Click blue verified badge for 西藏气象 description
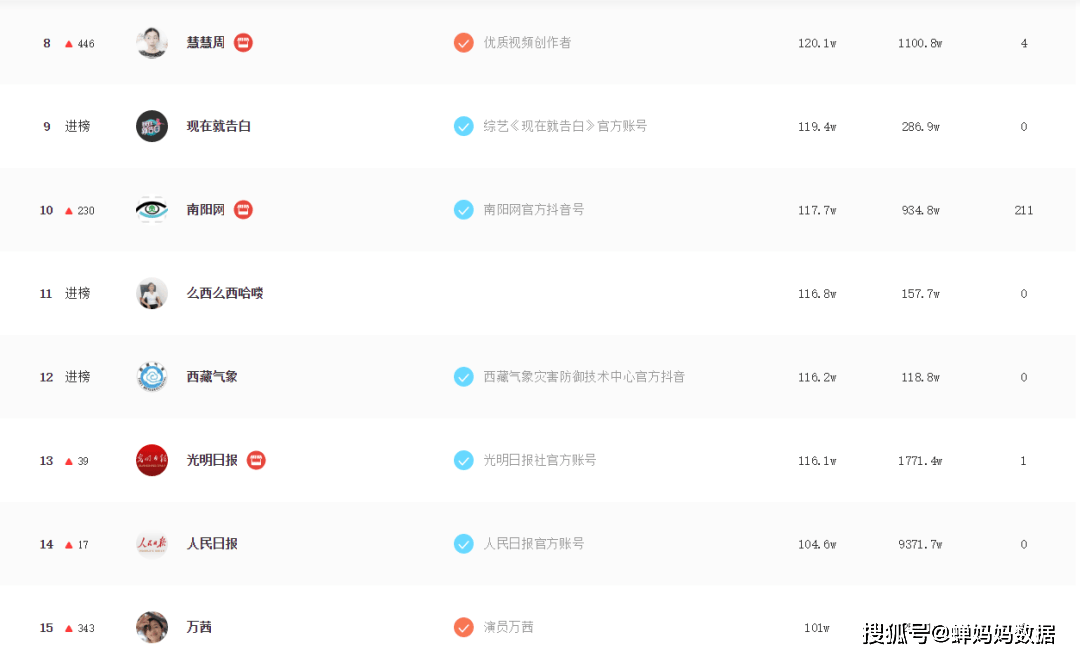 (x=463, y=377)
